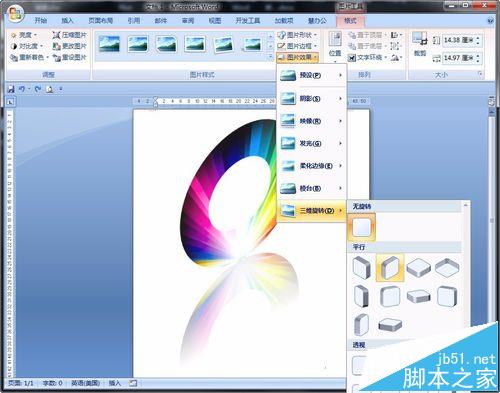Open the round Office button menu
The height and width of the screenshot is (393, 500).
point(16,14)
